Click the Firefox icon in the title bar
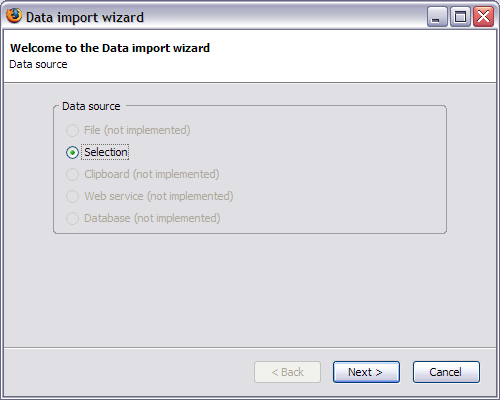The image size is (500, 400). click(14, 16)
